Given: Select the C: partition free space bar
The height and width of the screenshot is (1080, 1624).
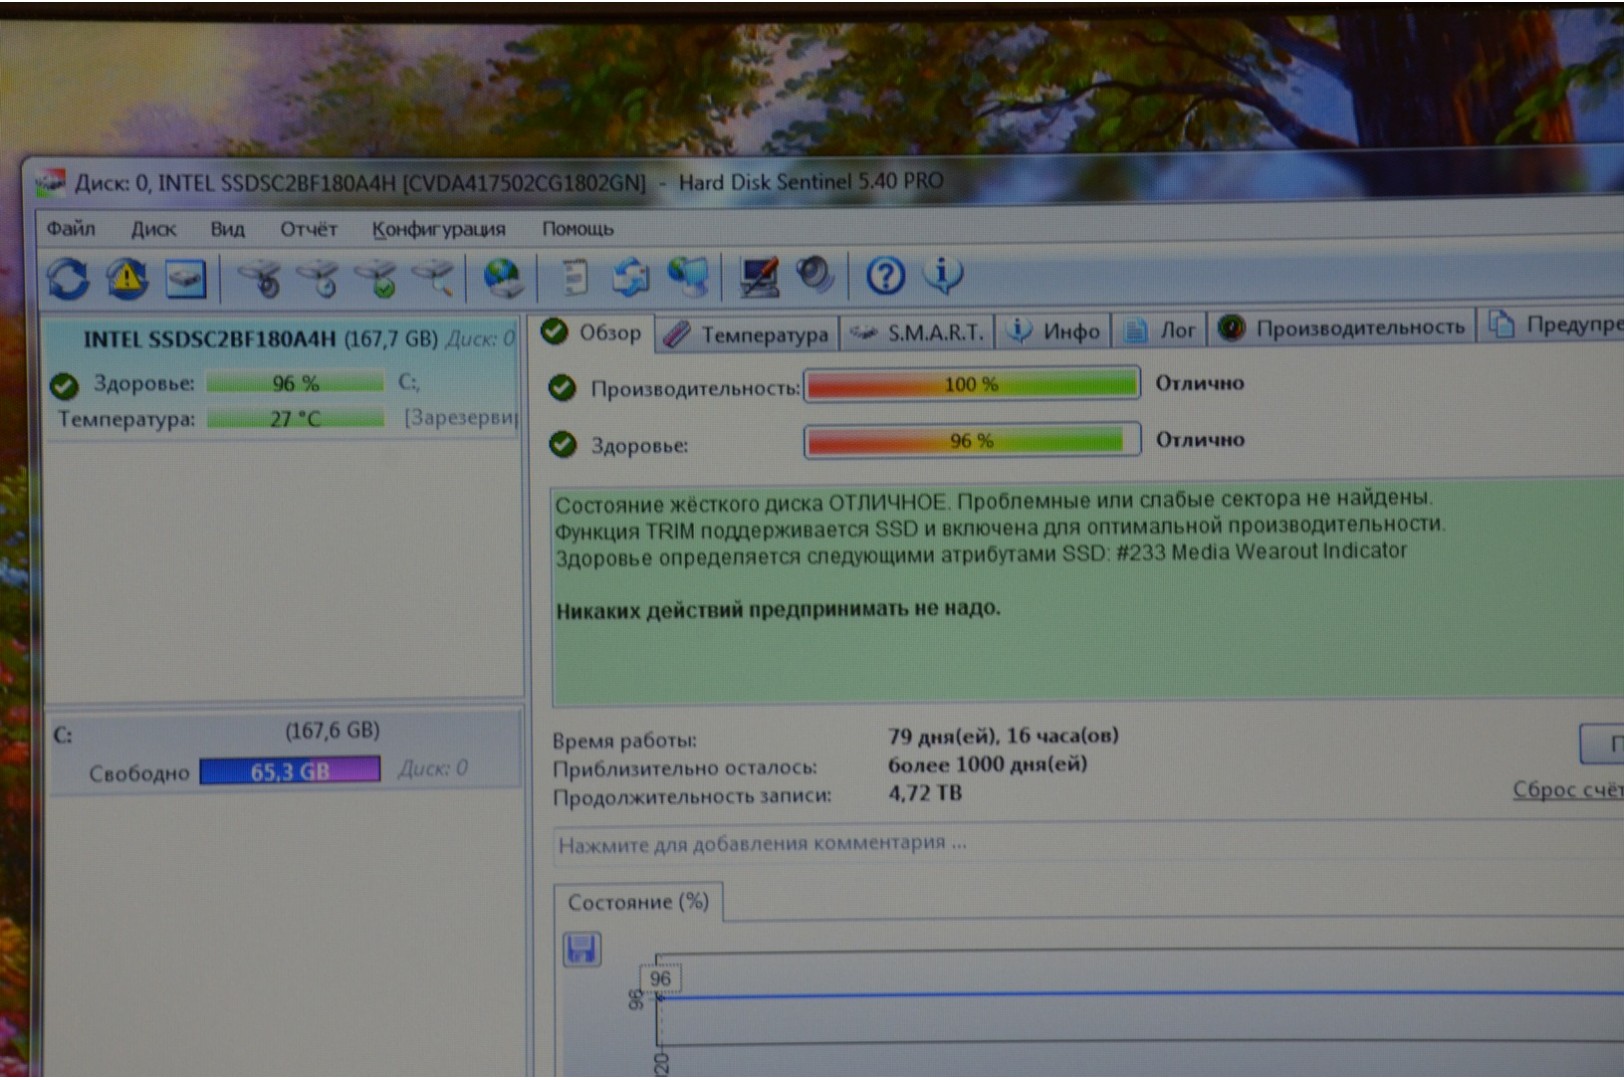Looking at the screenshot, I should click(x=289, y=771).
